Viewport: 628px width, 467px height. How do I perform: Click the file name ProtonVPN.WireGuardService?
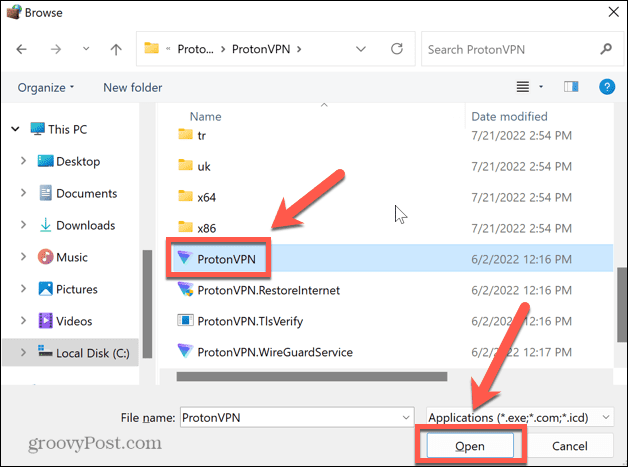pos(275,352)
